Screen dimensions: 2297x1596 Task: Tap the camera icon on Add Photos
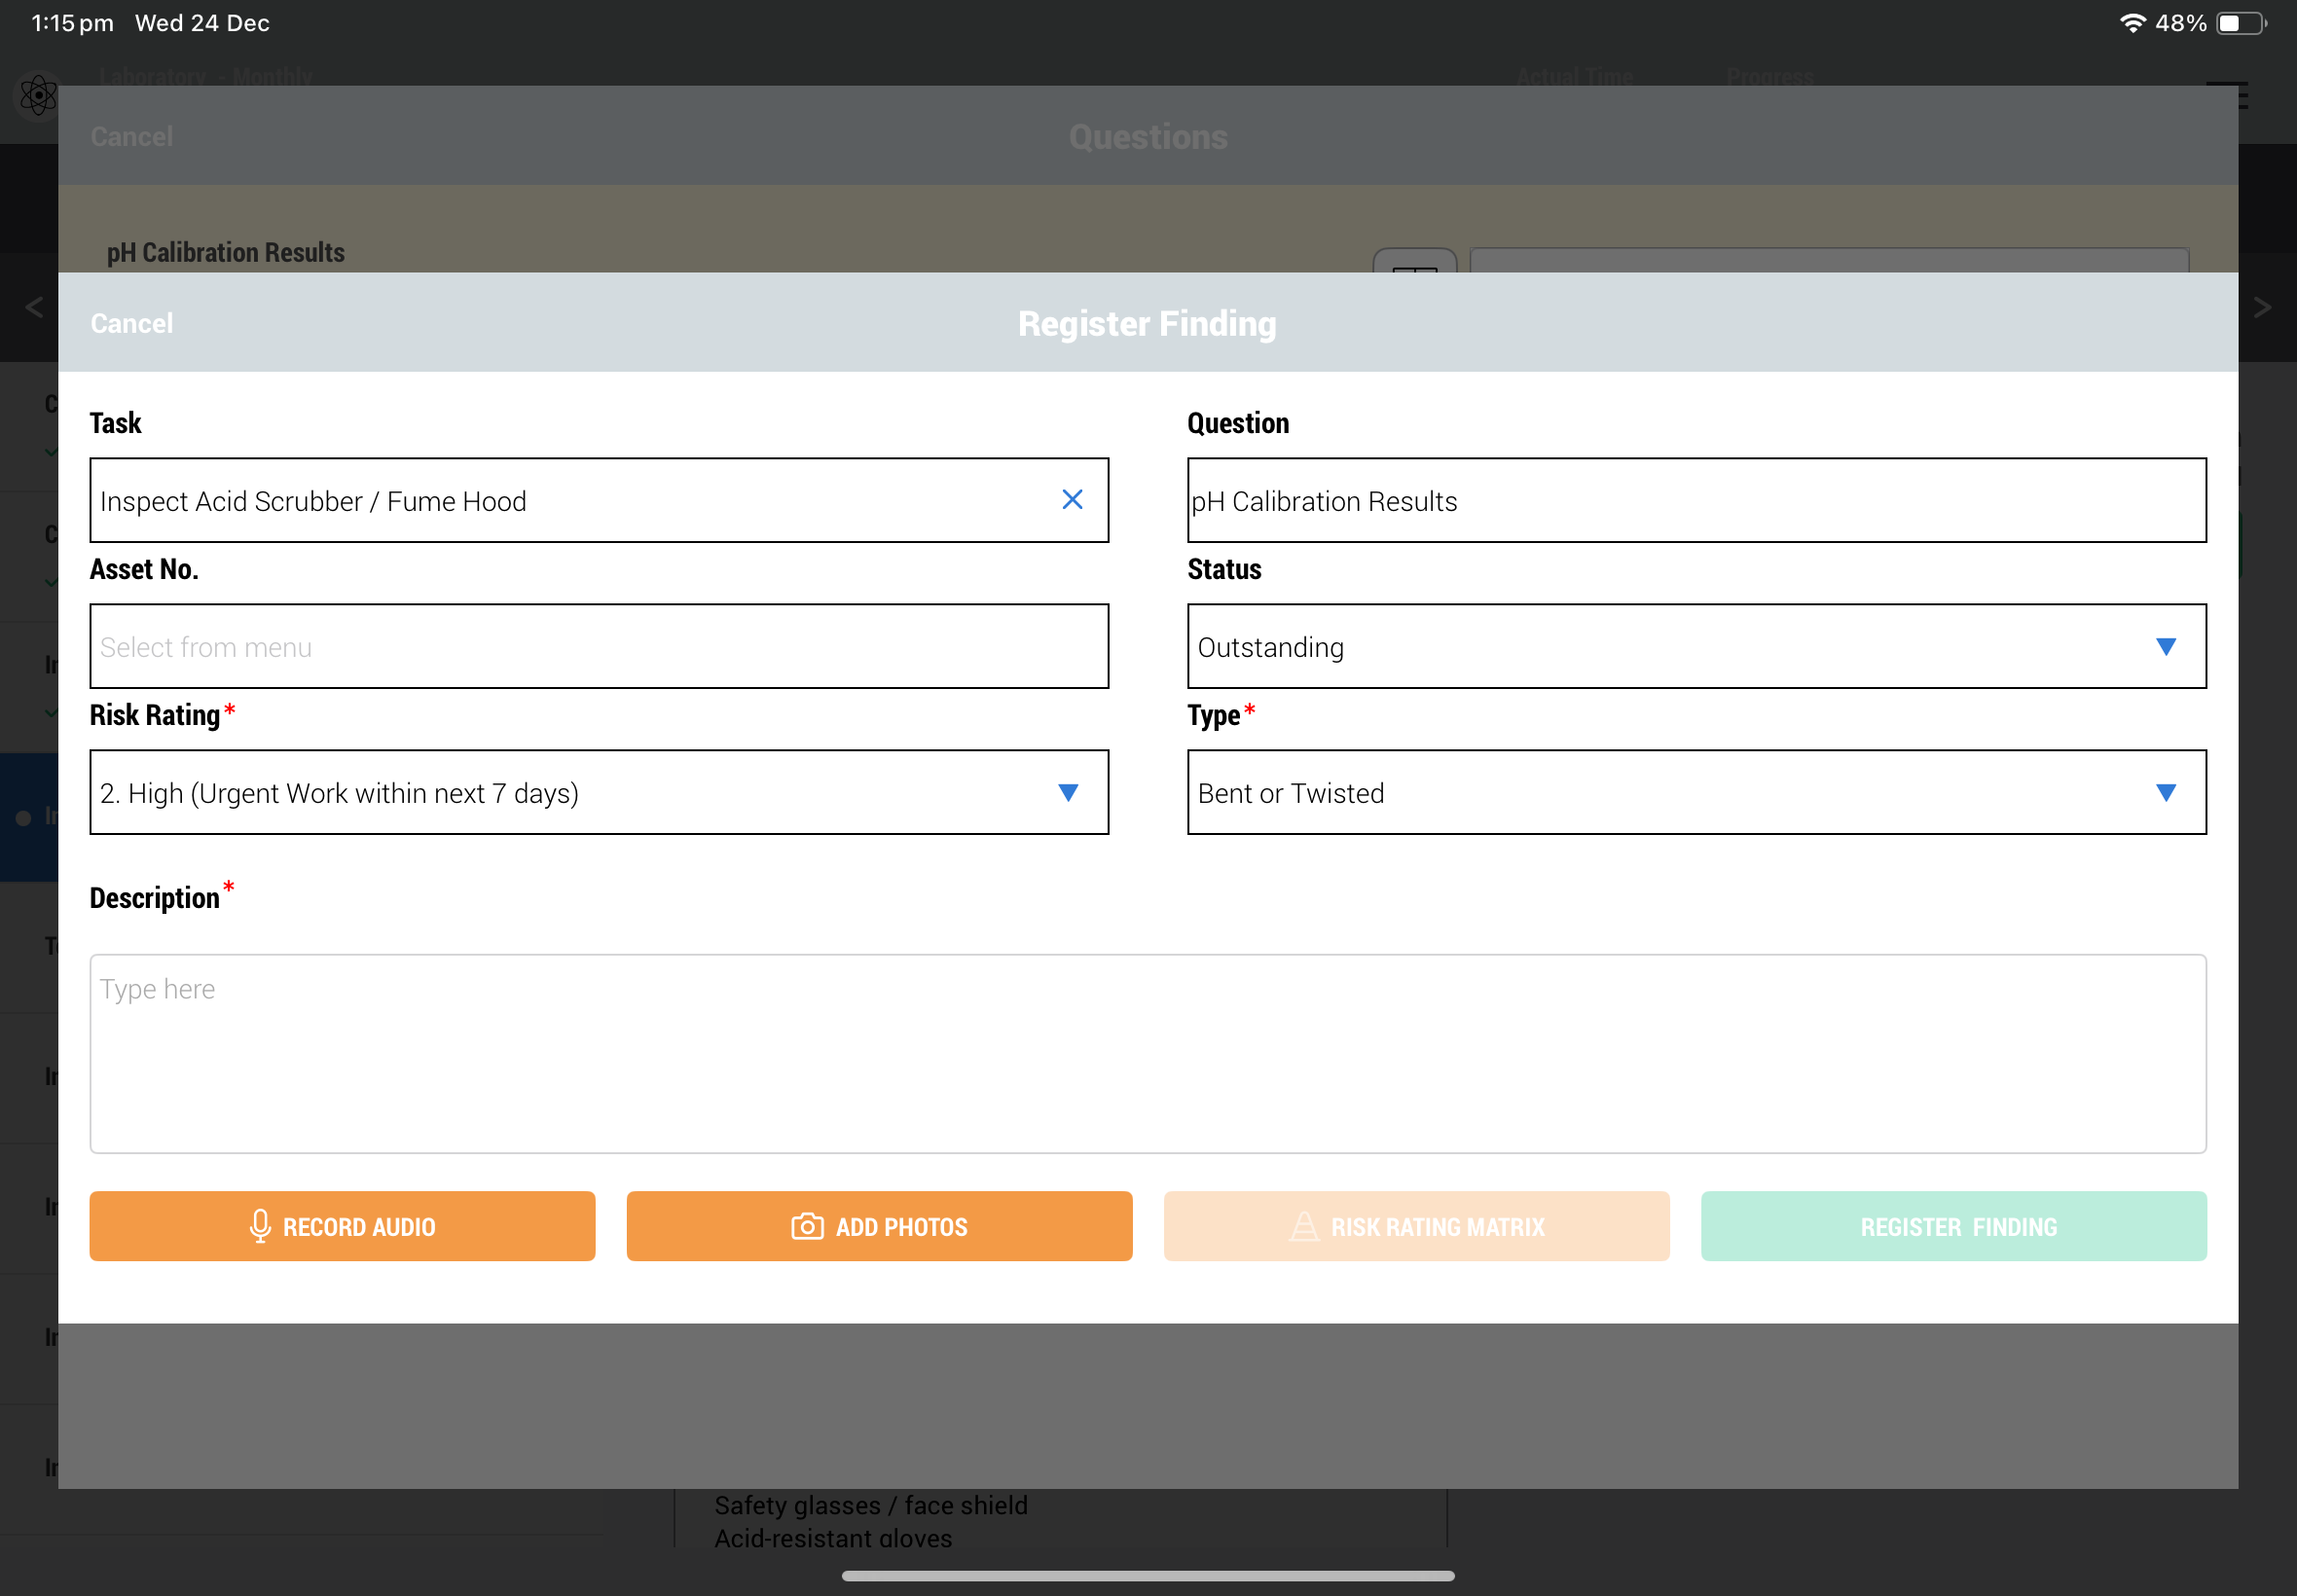coord(806,1226)
